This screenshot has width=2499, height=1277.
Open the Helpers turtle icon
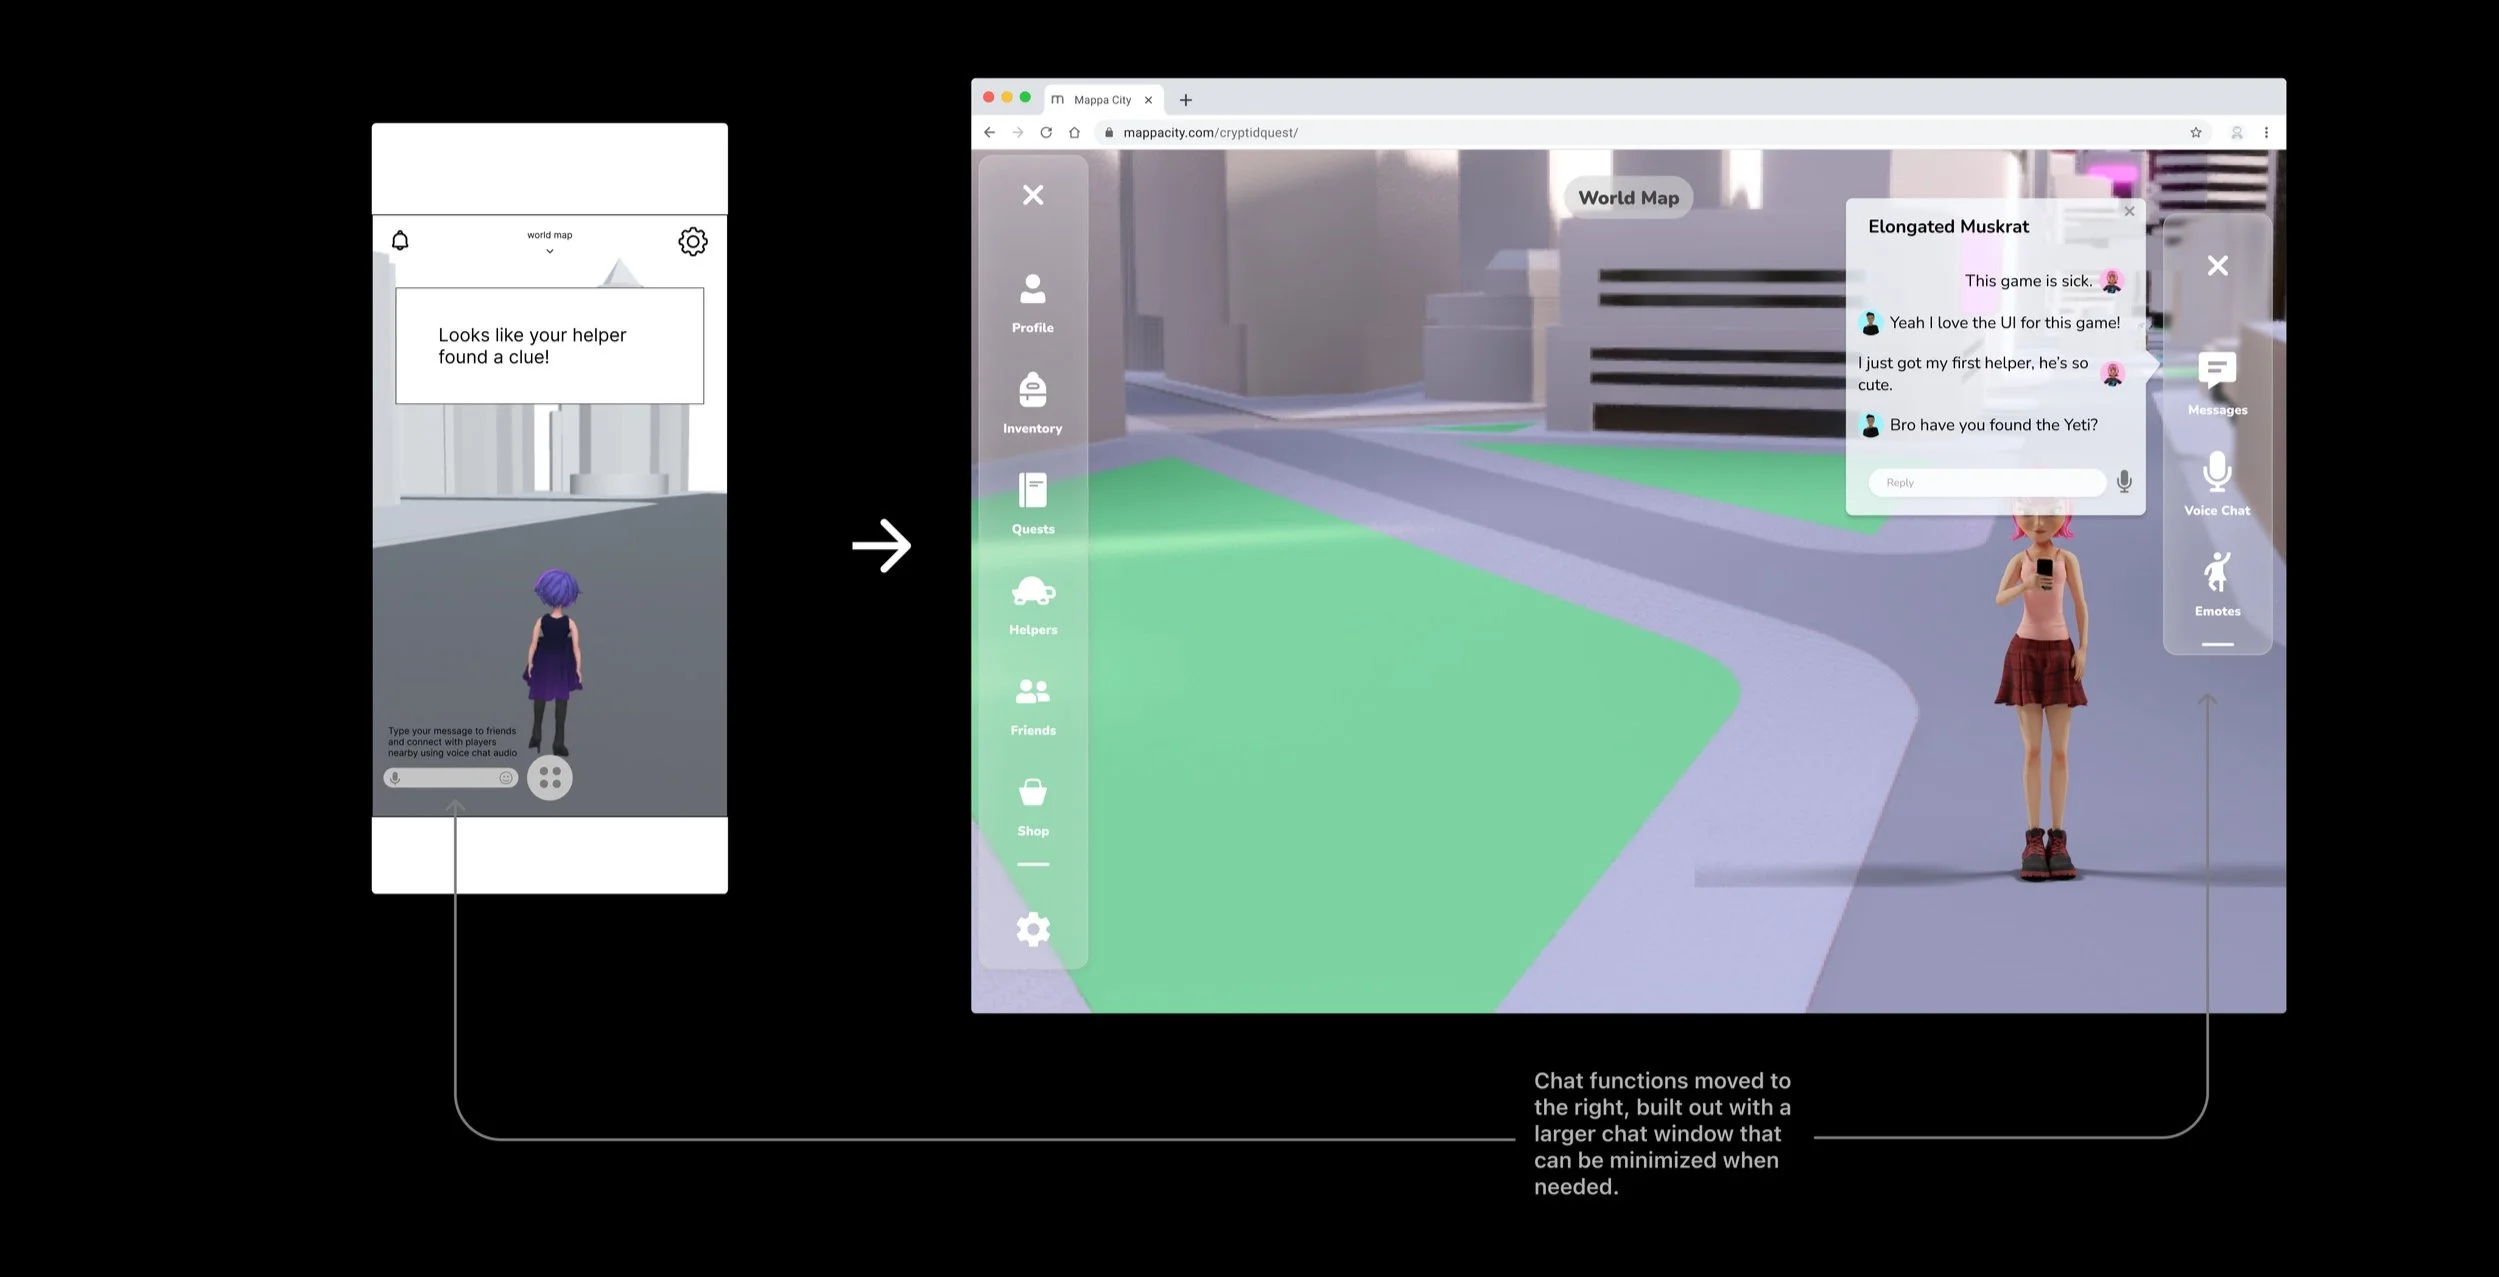click(x=1032, y=592)
